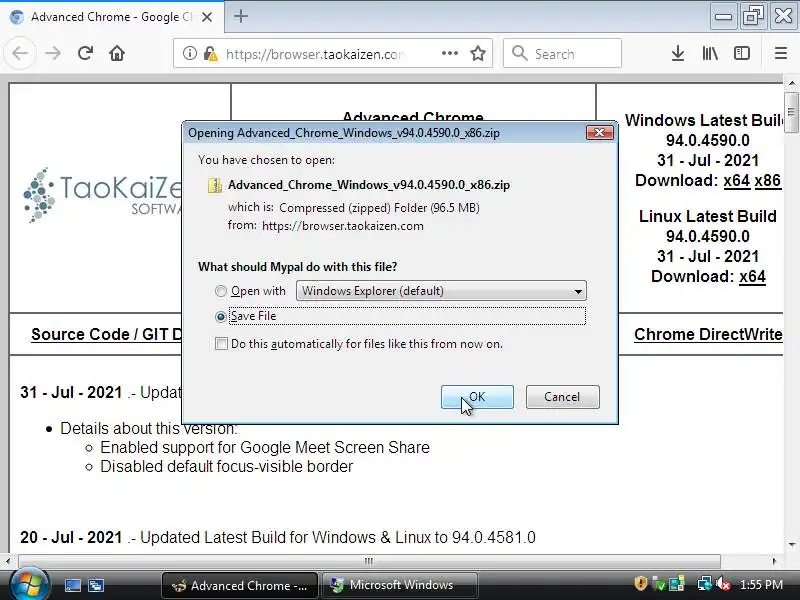Click the vertical scrollbar thumb
The image size is (800, 600).
tap(791, 112)
